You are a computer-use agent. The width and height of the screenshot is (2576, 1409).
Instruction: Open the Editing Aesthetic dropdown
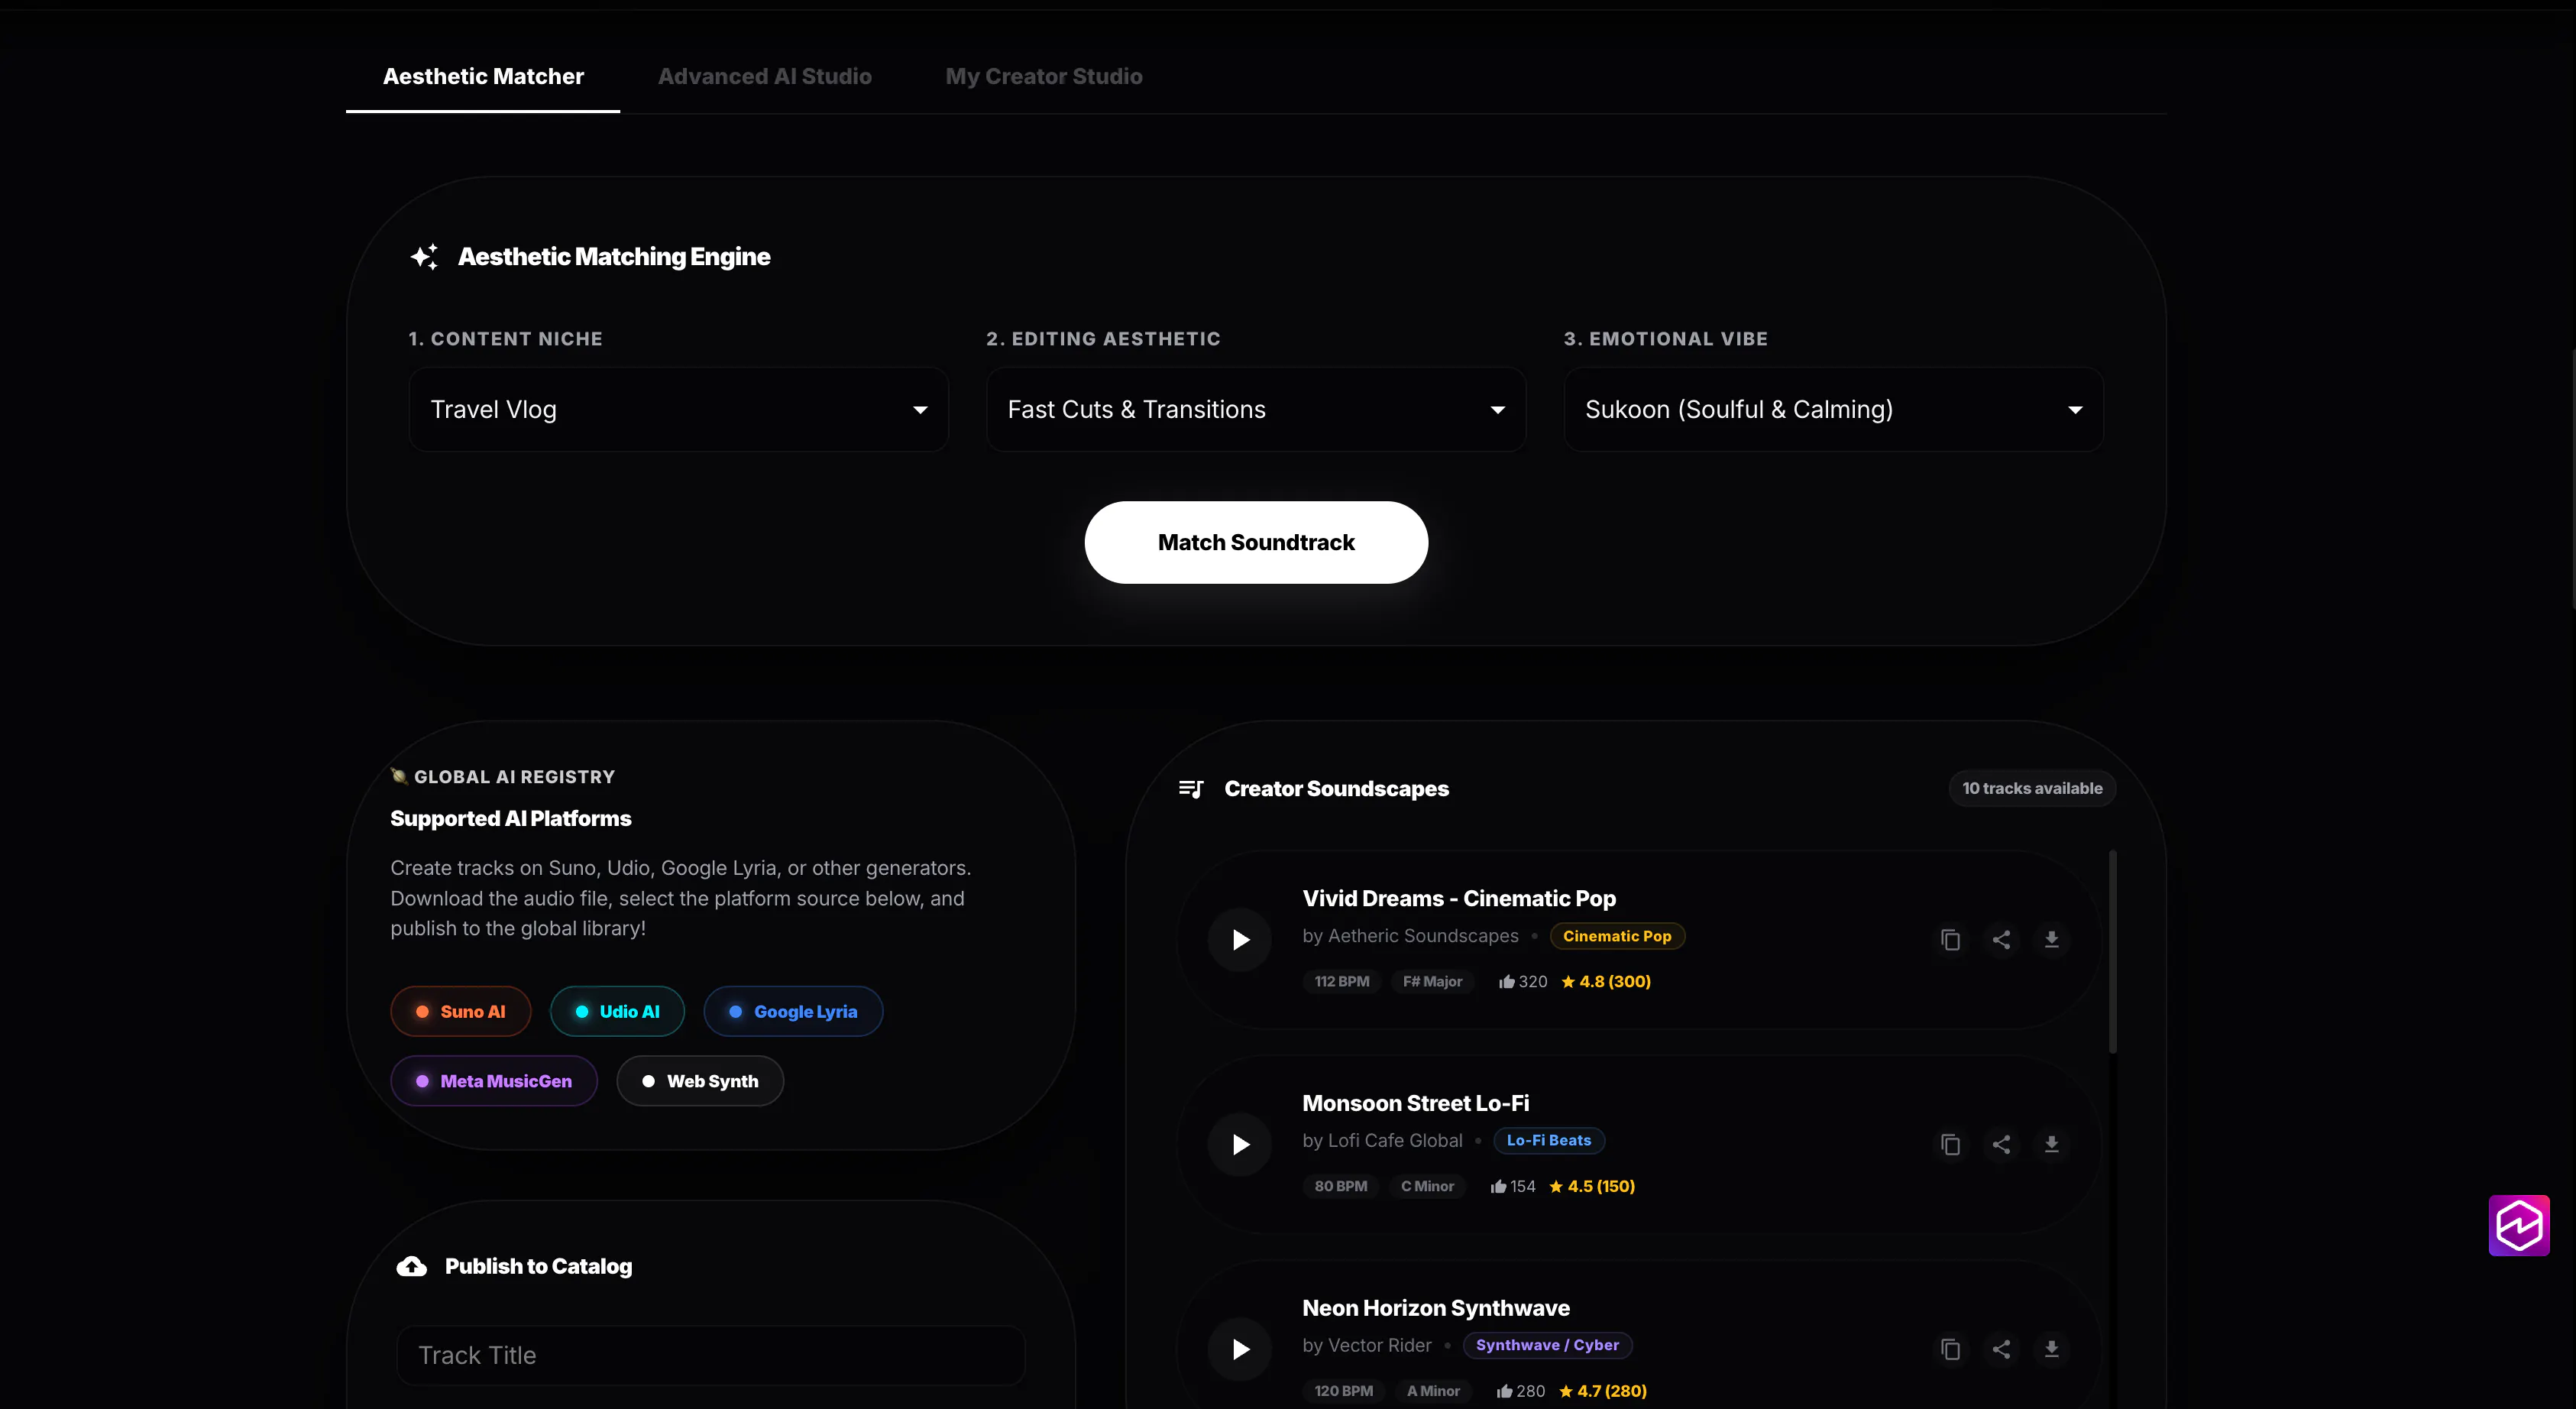(x=1256, y=409)
